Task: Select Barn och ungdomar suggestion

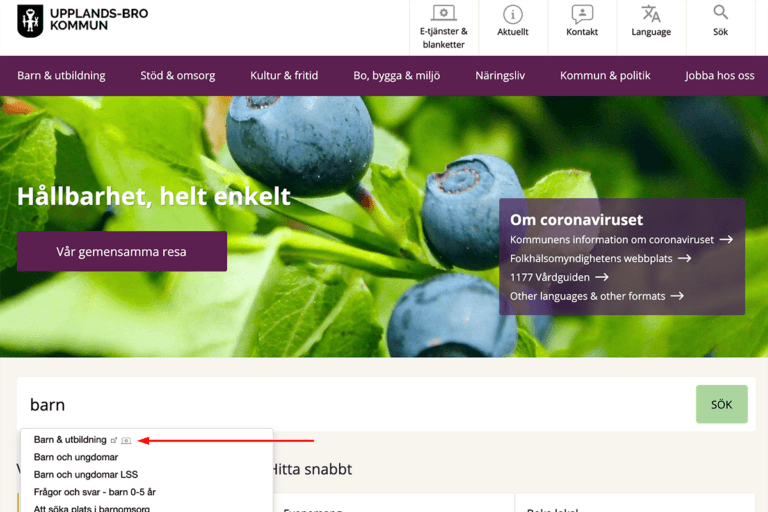Action: (x=76, y=457)
